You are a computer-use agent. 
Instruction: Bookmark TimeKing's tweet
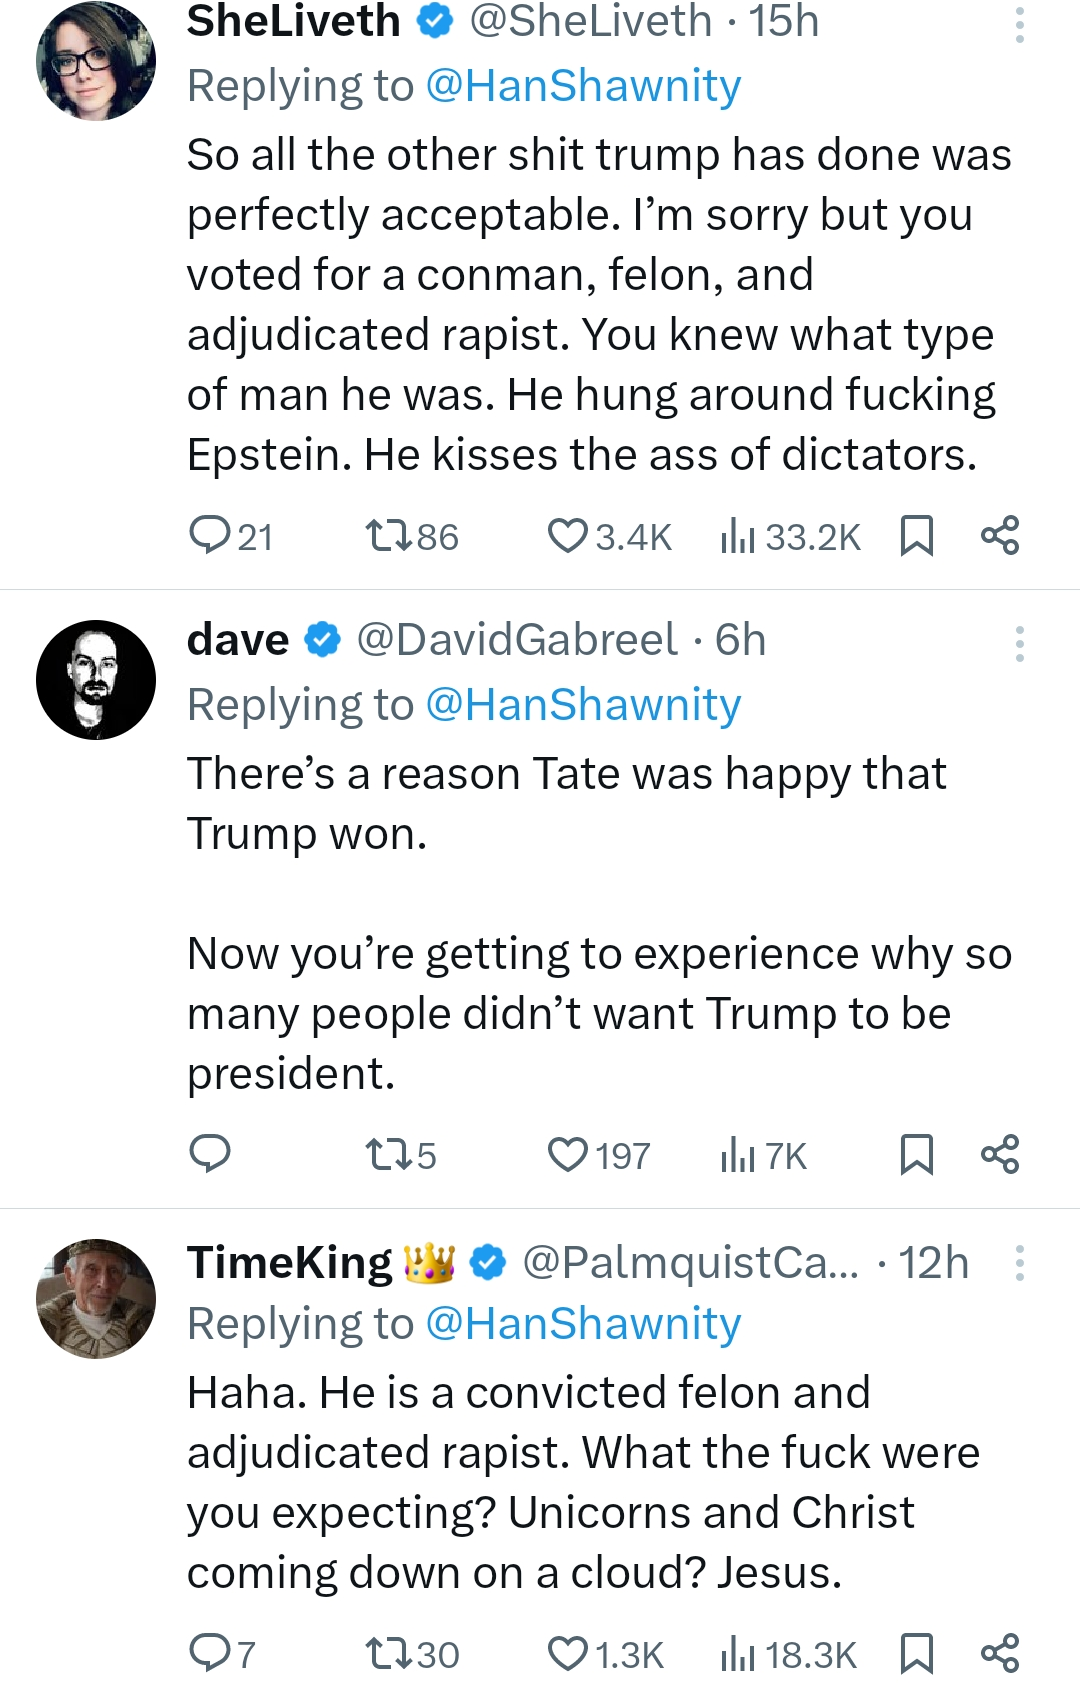click(x=916, y=1654)
